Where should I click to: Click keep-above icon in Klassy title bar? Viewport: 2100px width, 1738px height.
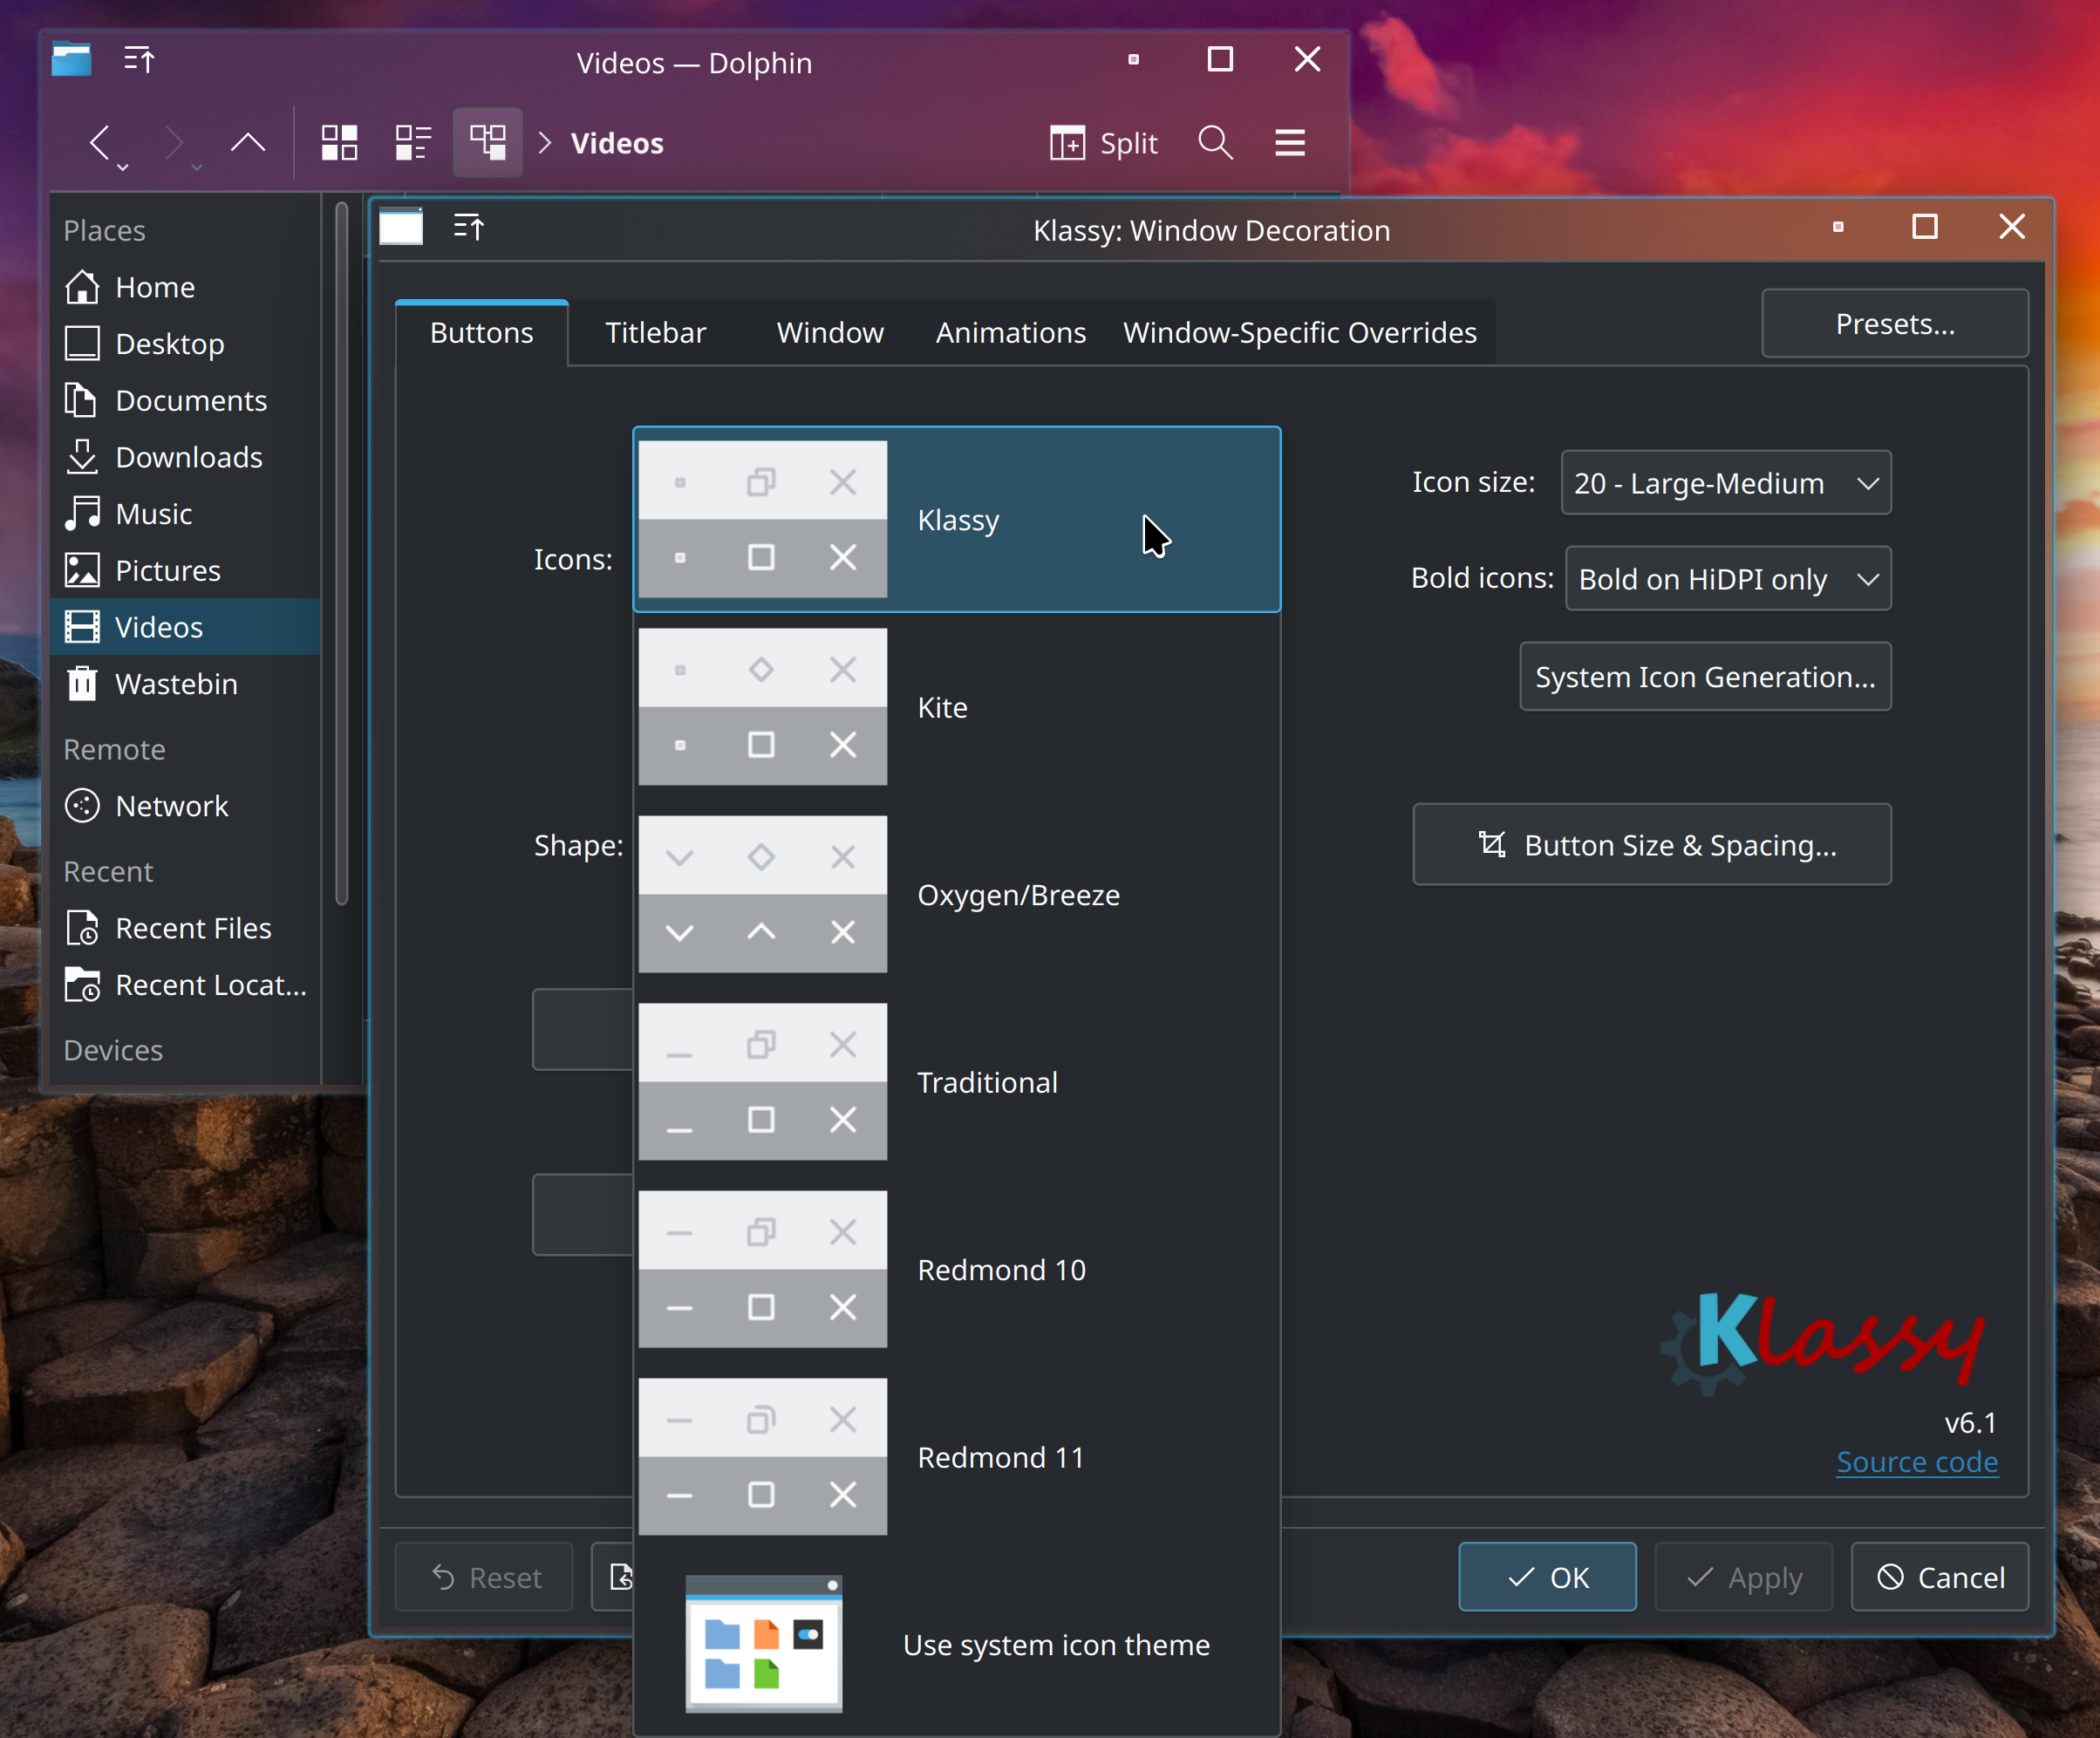click(469, 228)
